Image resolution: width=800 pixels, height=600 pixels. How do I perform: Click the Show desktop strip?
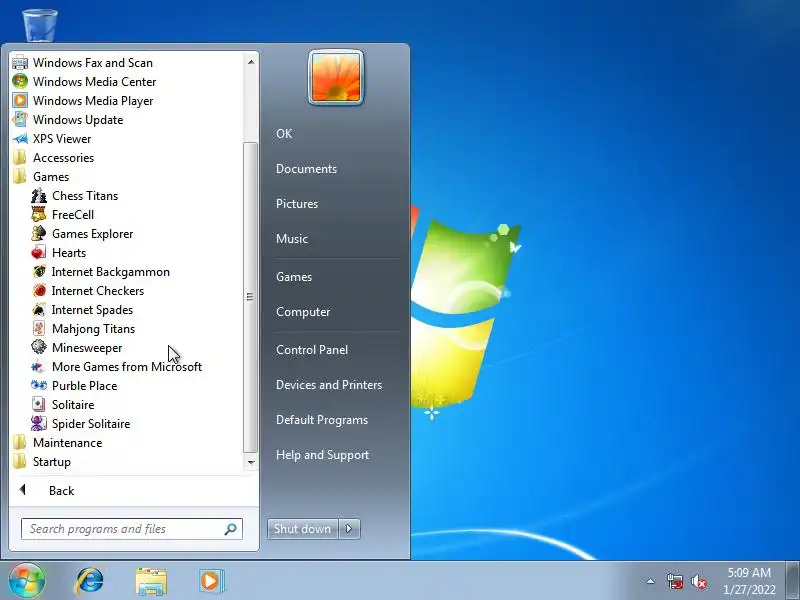coord(792,581)
